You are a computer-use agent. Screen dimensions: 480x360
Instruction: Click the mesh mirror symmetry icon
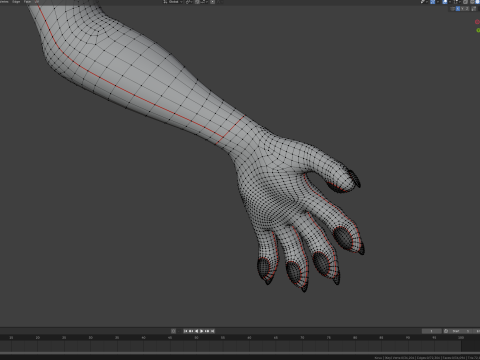(x=452, y=9)
